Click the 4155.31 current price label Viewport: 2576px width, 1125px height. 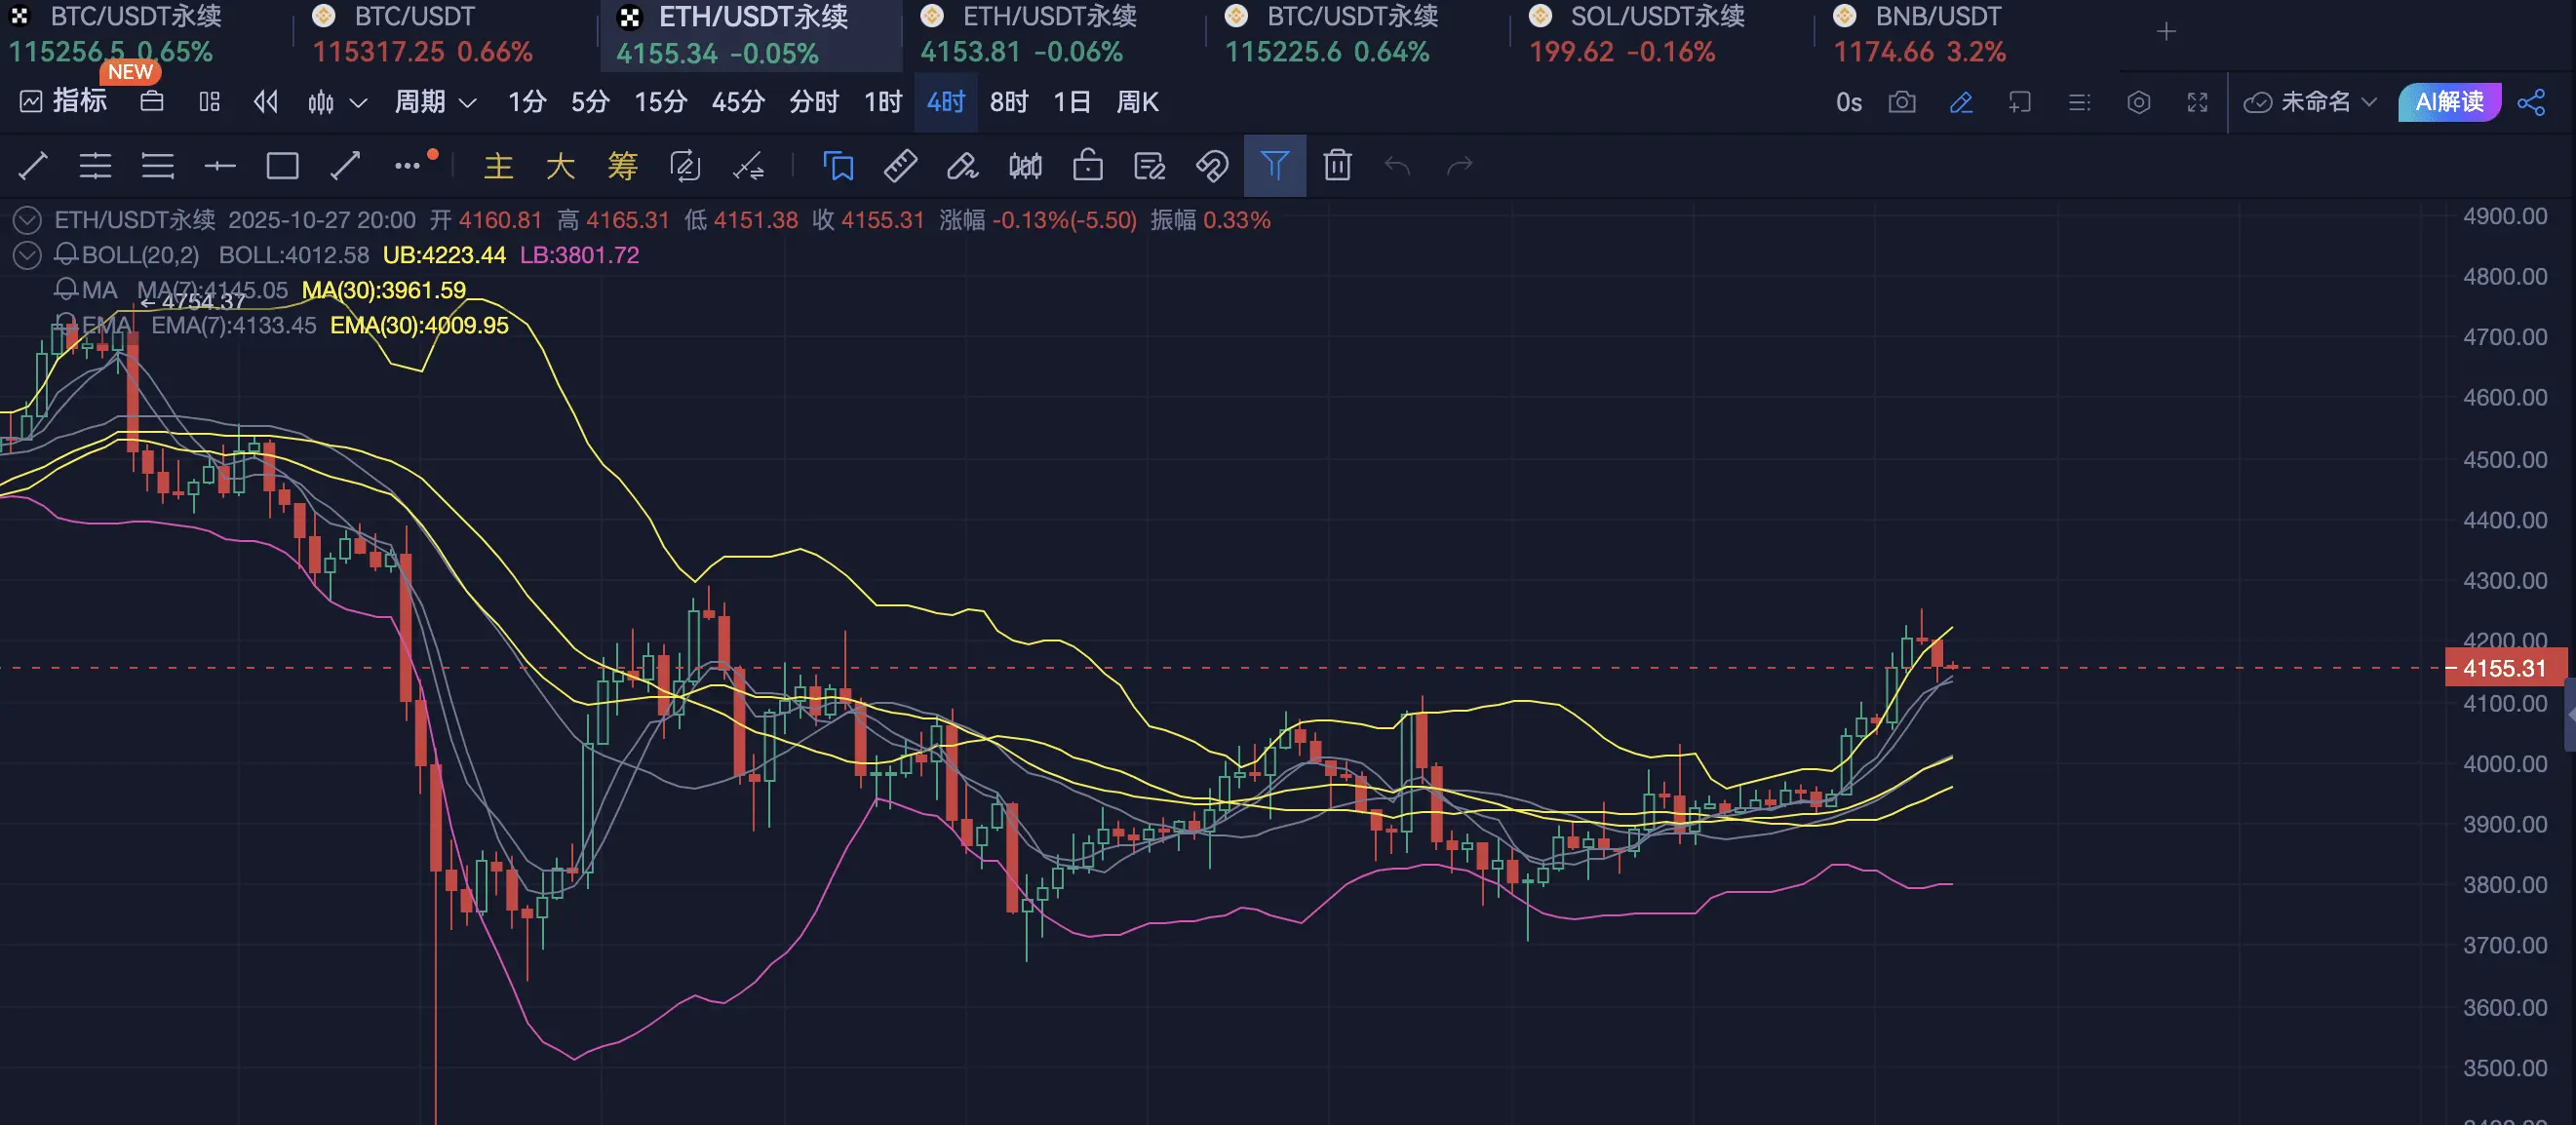pyautogui.click(x=2503, y=668)
